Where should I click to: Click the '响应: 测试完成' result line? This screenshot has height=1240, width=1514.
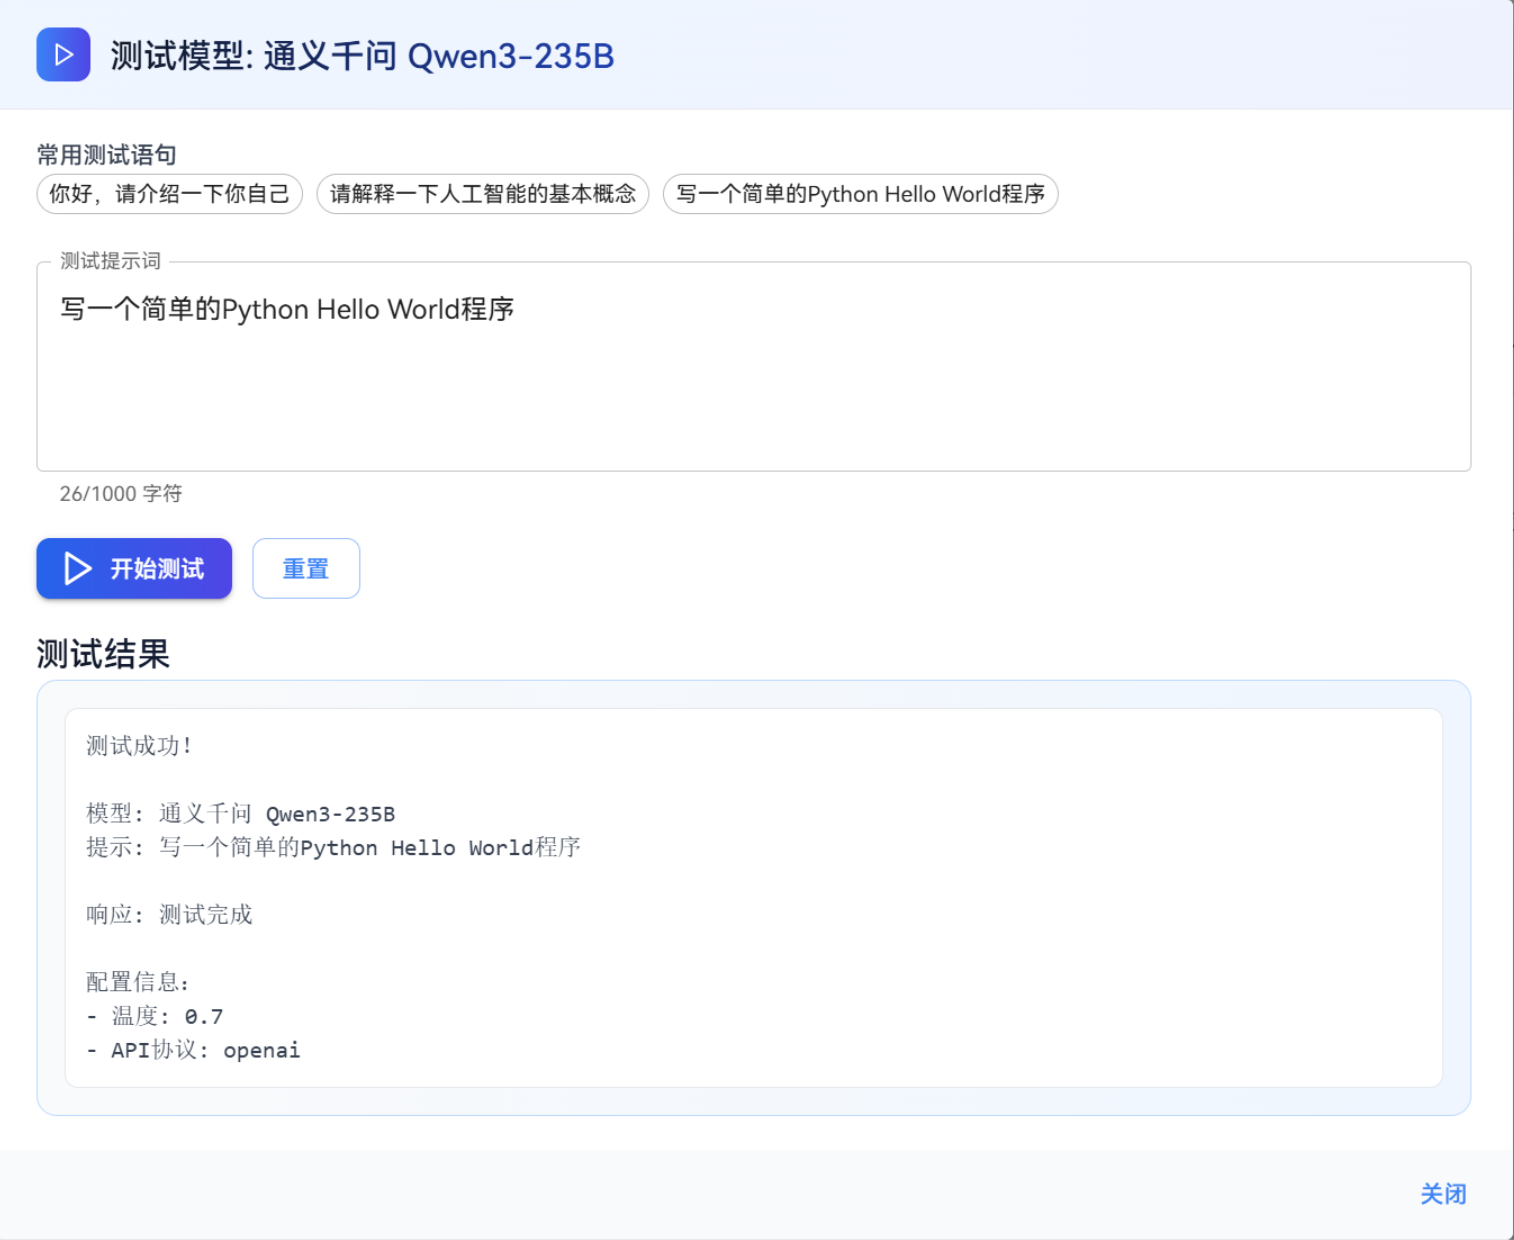tap(169, 915)
